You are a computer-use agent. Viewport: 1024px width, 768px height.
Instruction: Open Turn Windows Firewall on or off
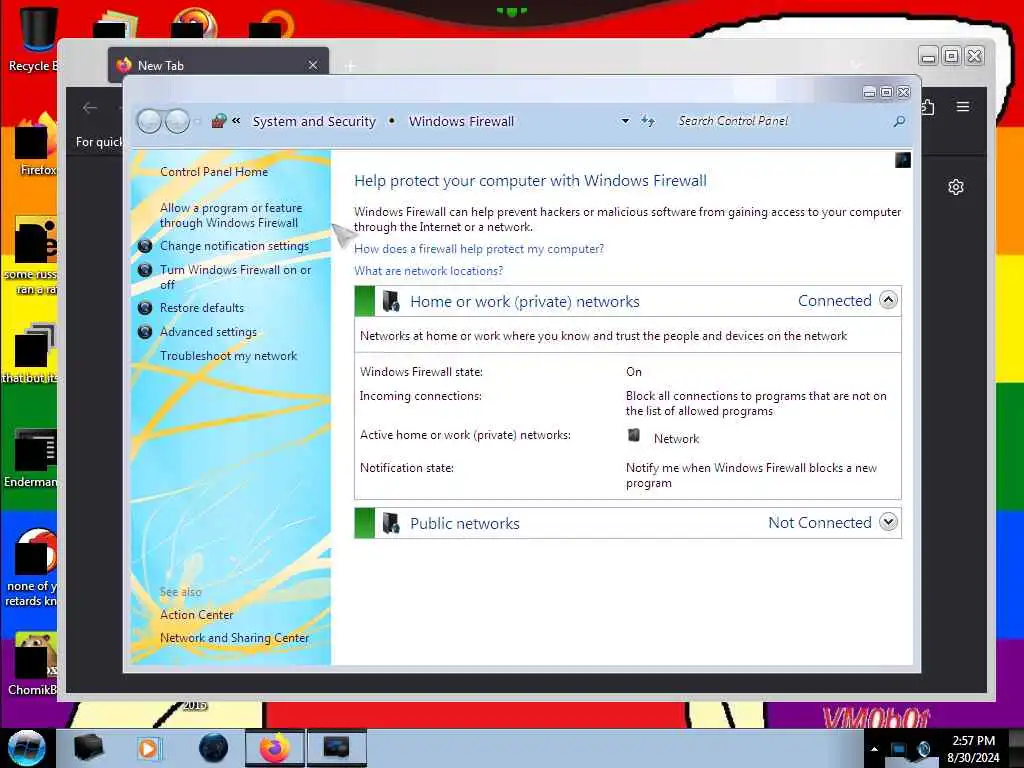click(x=235, y=277)
